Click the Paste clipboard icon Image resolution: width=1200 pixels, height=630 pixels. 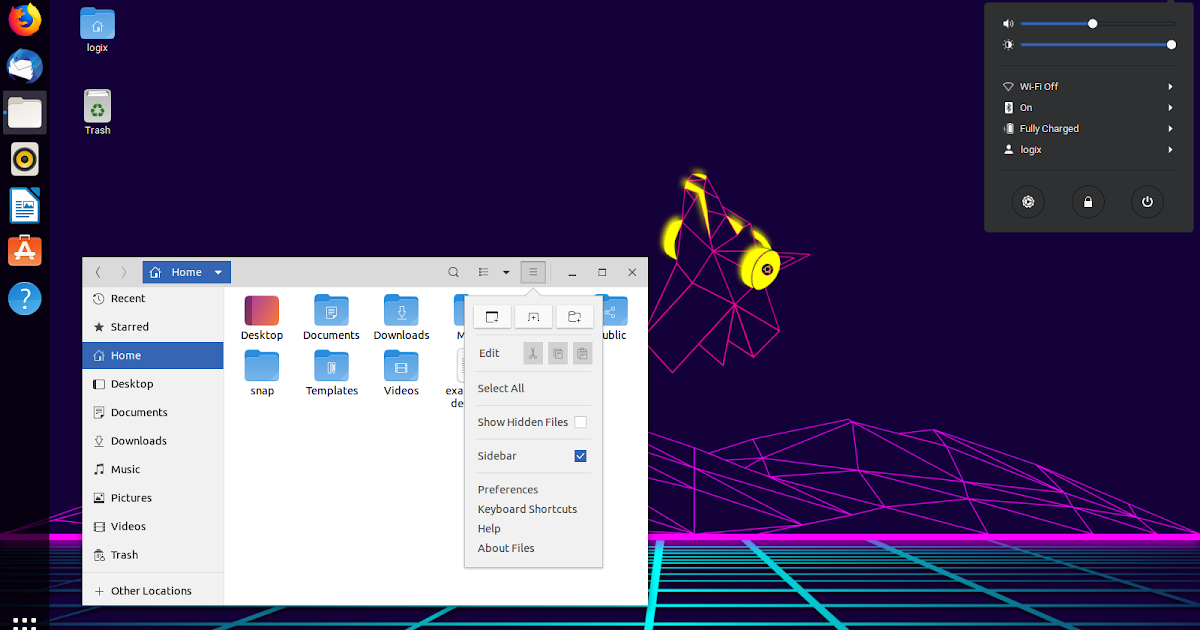pyautogui.click(x=582, y=353)
